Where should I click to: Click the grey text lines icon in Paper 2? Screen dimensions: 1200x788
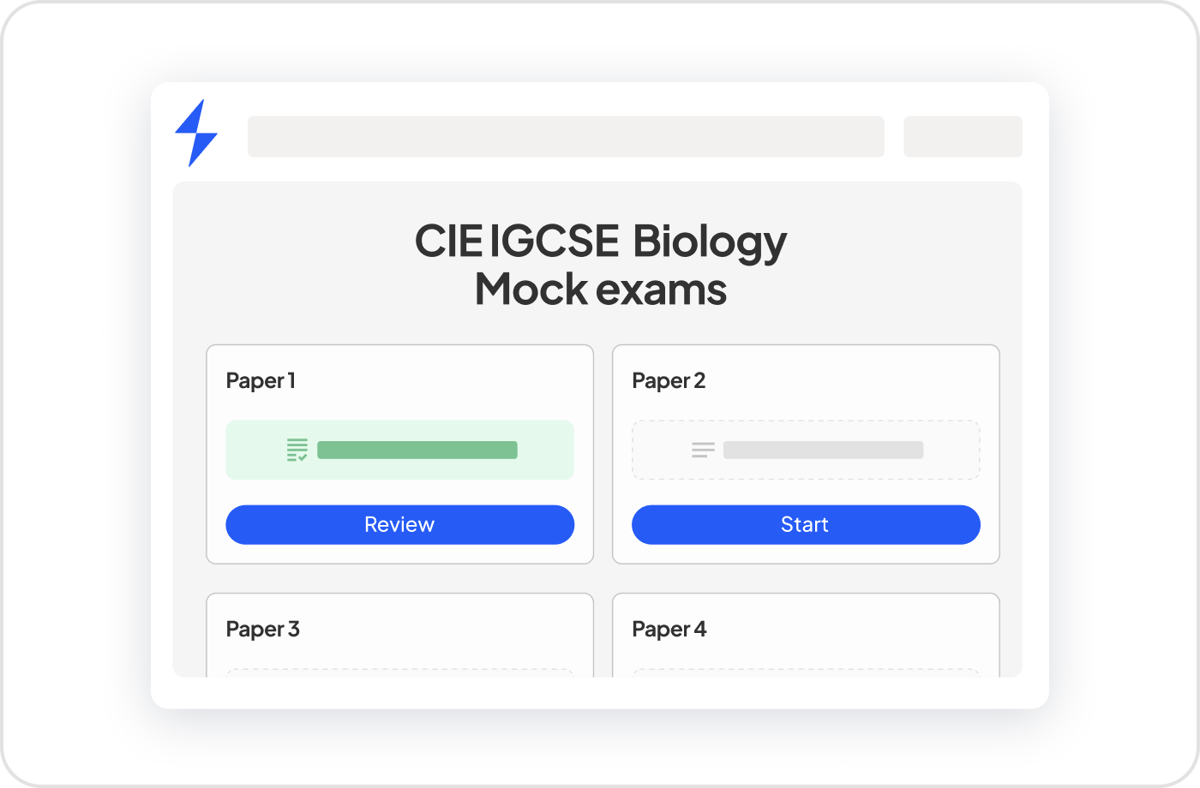pos(703,450)
